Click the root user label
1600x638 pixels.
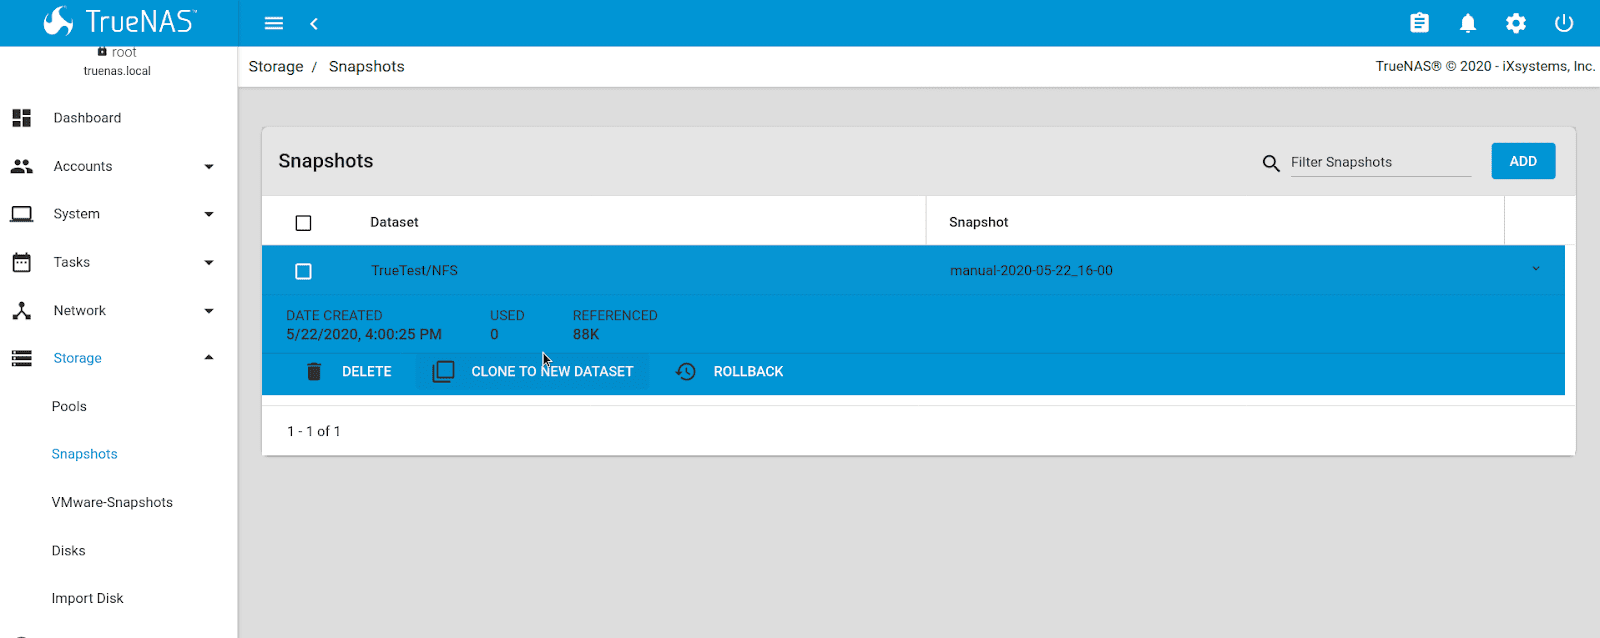(x=124, y=52)
